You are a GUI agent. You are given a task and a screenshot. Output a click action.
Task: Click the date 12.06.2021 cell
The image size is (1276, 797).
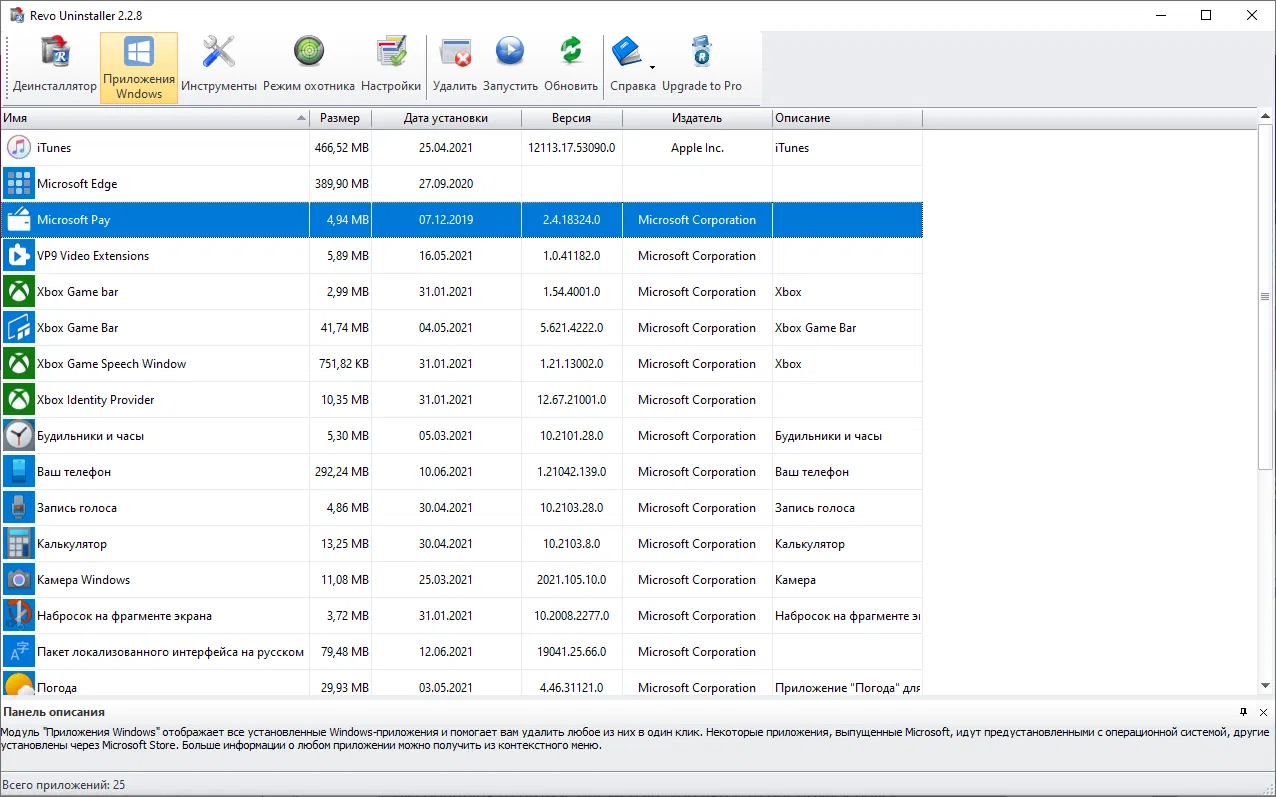[x=446, y=652]
